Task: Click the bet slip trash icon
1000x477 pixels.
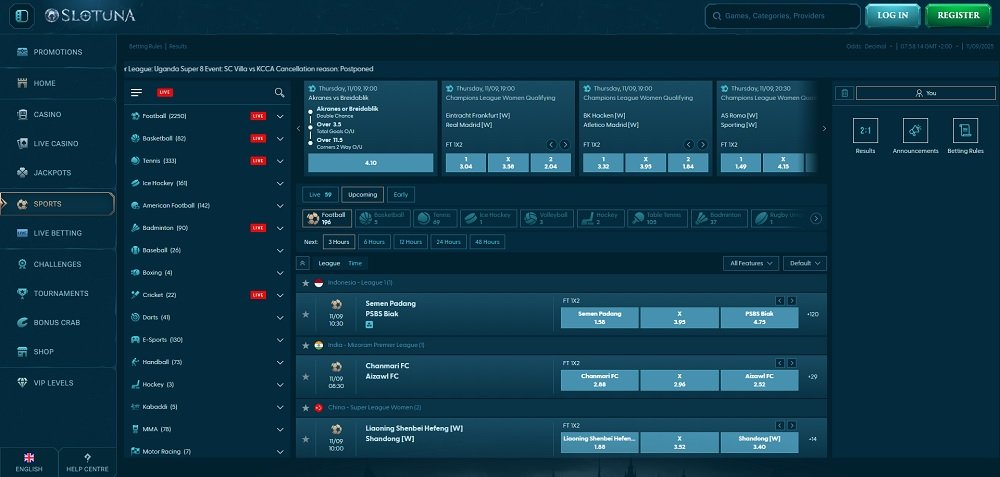Action: 844,93
